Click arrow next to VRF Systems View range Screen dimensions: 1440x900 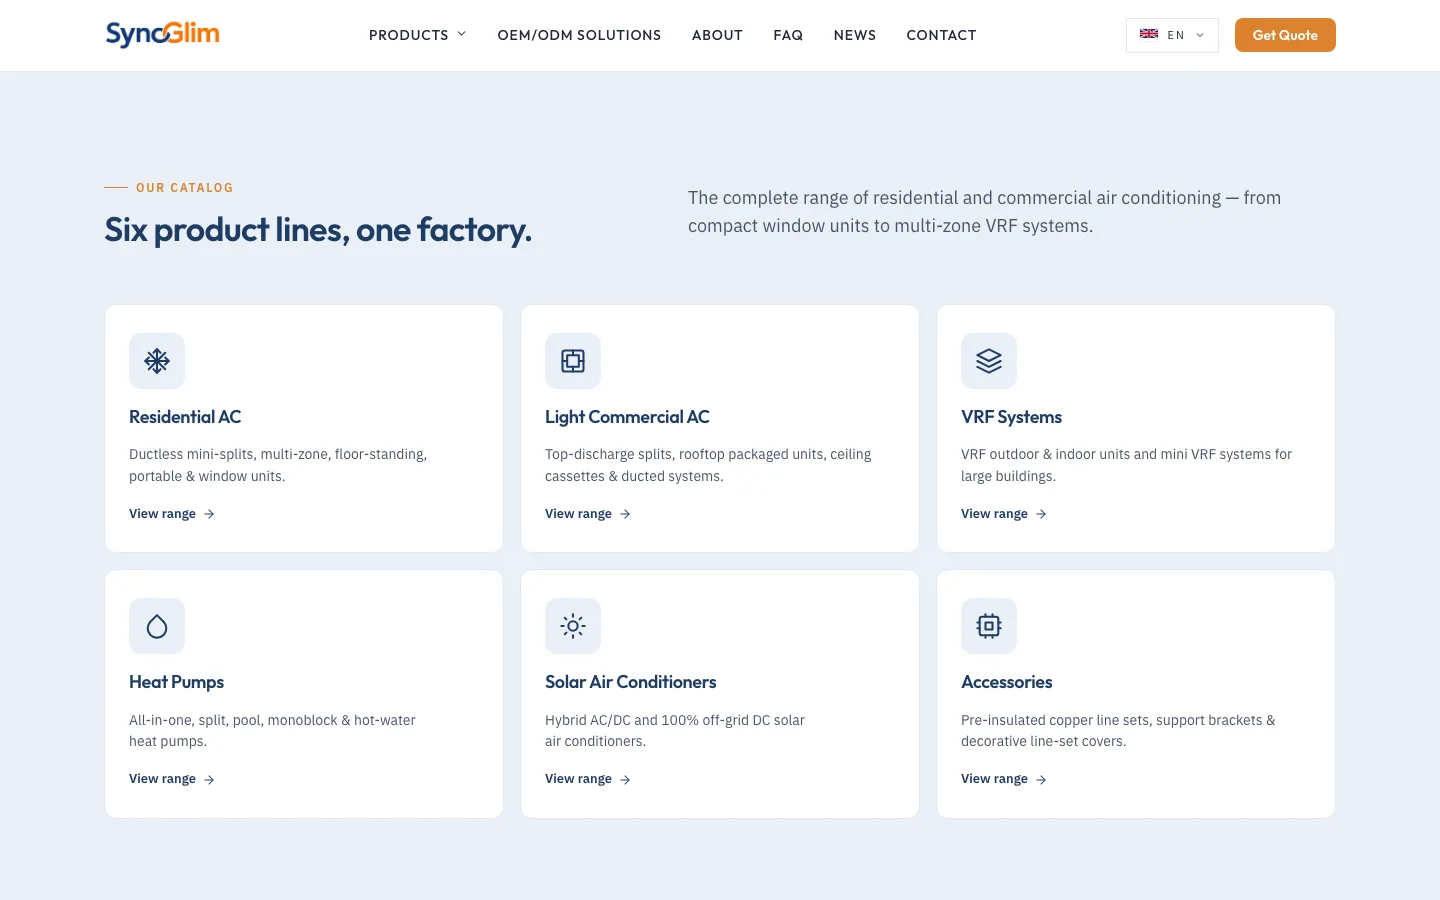point(1041,514)
